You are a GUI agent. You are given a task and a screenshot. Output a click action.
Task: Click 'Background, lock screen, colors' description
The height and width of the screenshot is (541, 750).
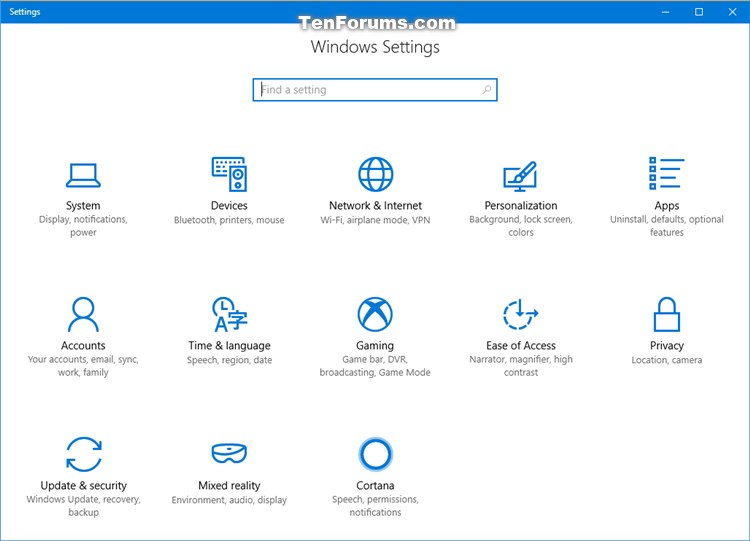coord(521,226)
